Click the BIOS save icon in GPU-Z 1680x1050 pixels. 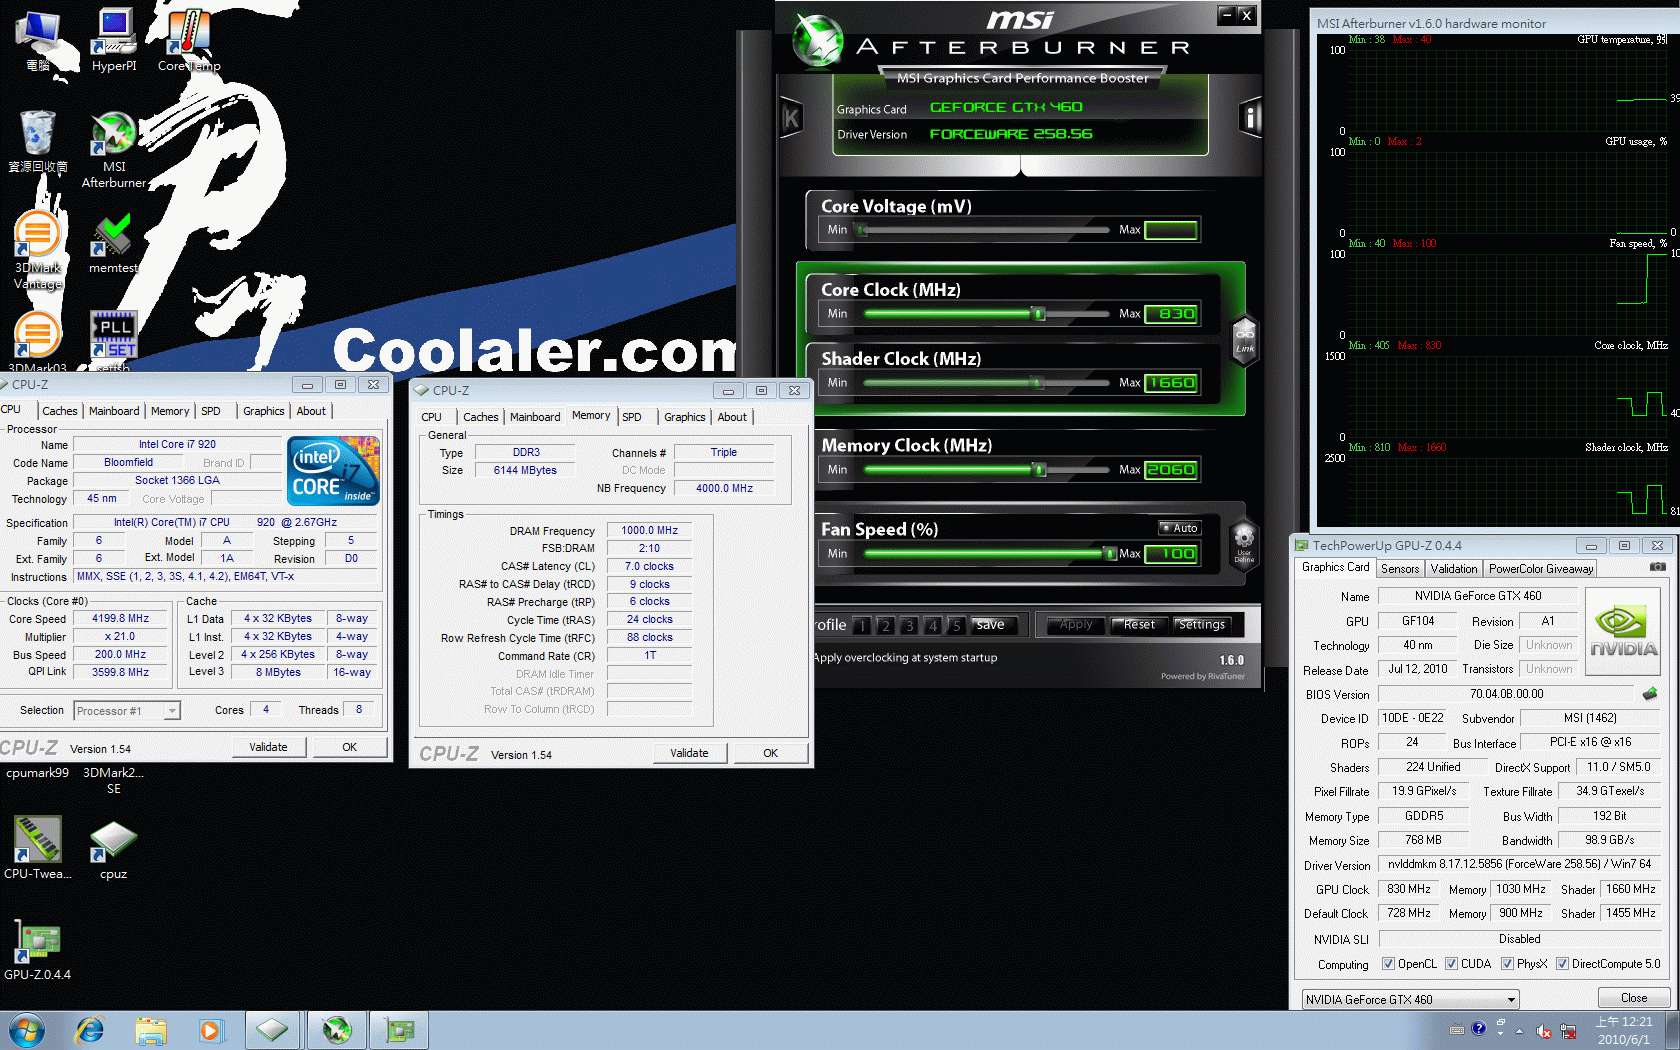click(1649, 693)
